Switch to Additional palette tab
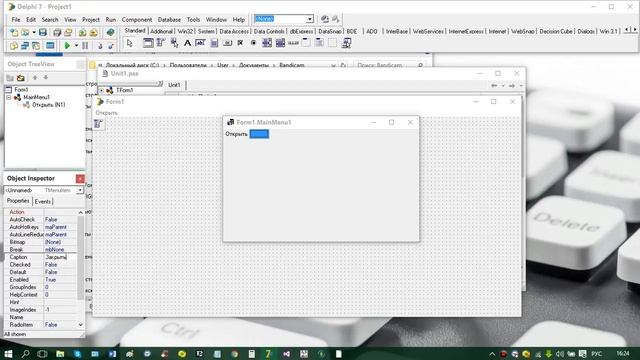Viewport: 640px width, 360px height. pyautogui.click(x=162, y=31)
